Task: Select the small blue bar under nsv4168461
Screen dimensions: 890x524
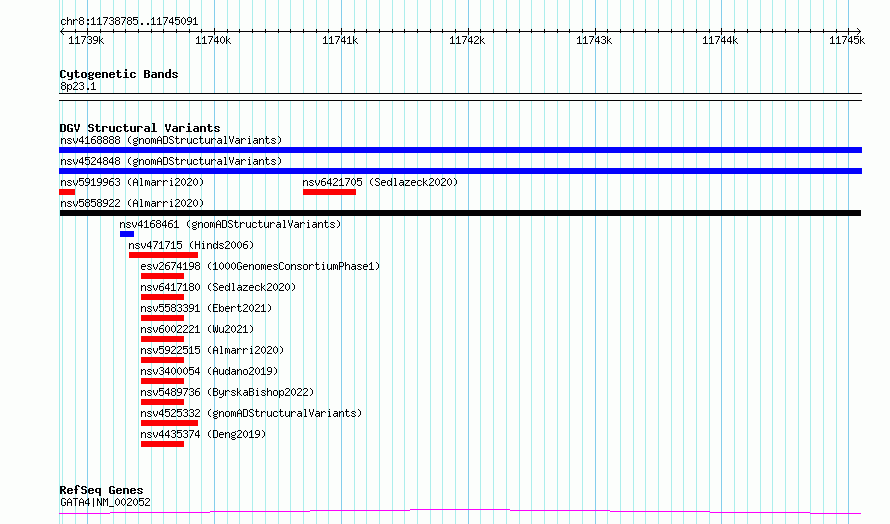Action: click(x=127, y=234)
